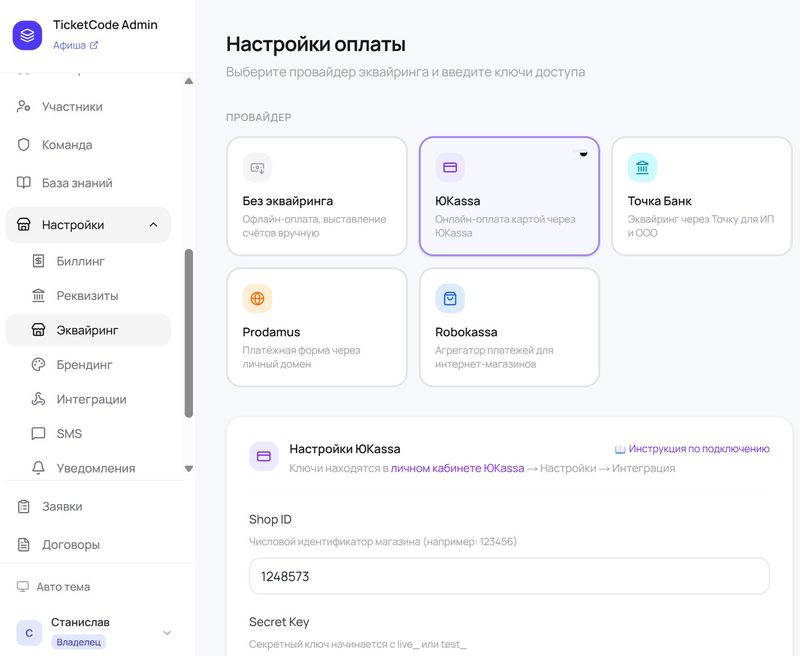
Task: Open Заявки in the sidebar
Action: pos(88,507)
